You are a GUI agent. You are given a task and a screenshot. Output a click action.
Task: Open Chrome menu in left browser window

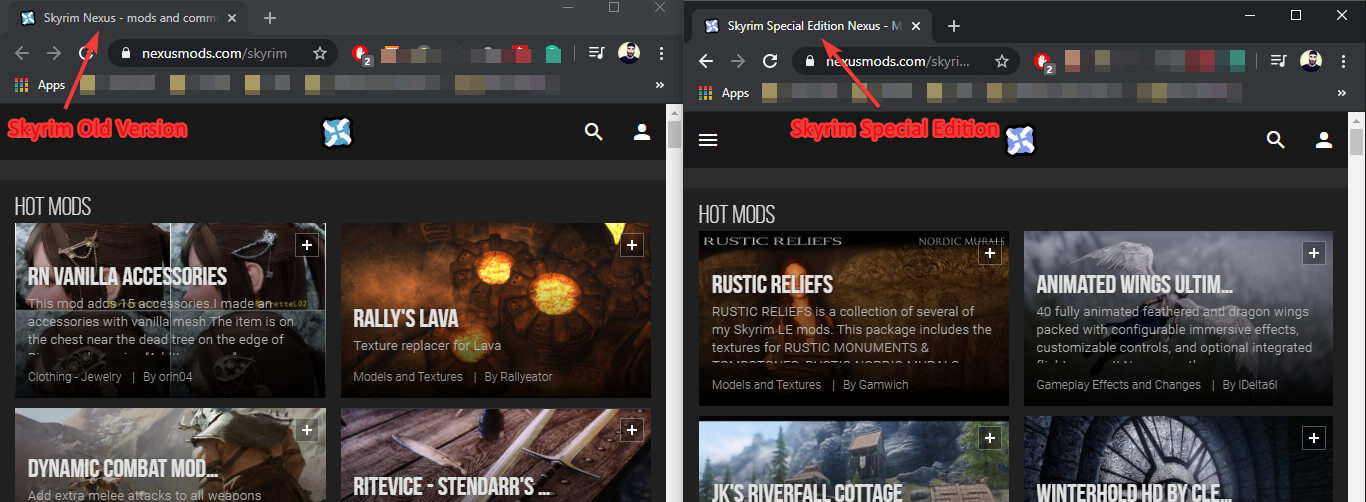pos(661,53)
